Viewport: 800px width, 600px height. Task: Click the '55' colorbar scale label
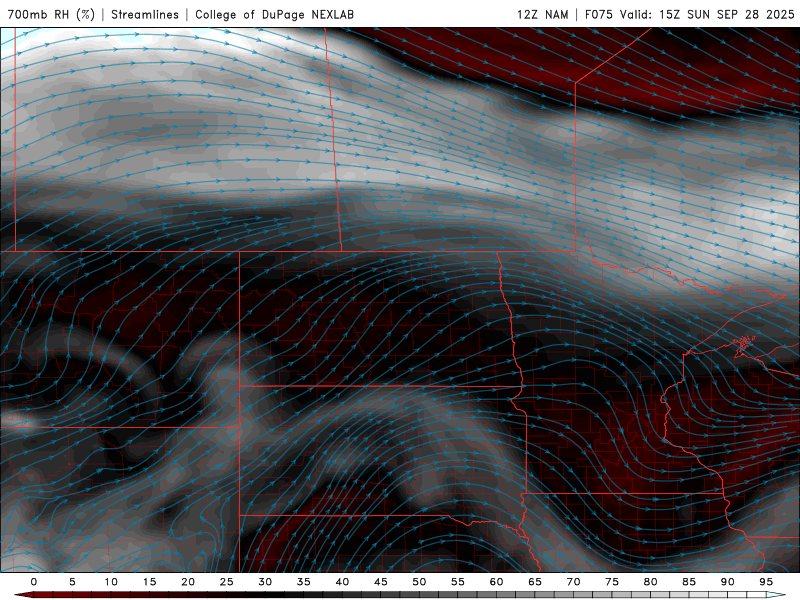[x=458, y=582]
